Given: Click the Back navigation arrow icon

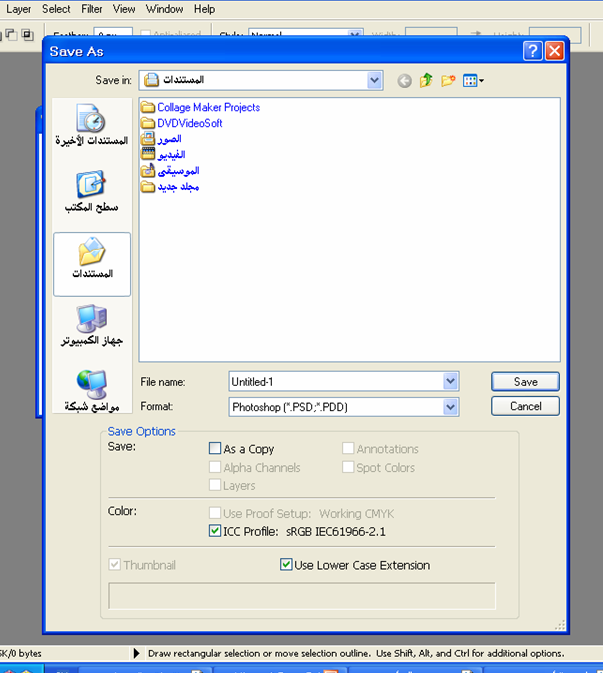Looking at the screenshot, I should click(x=405, y=80).
